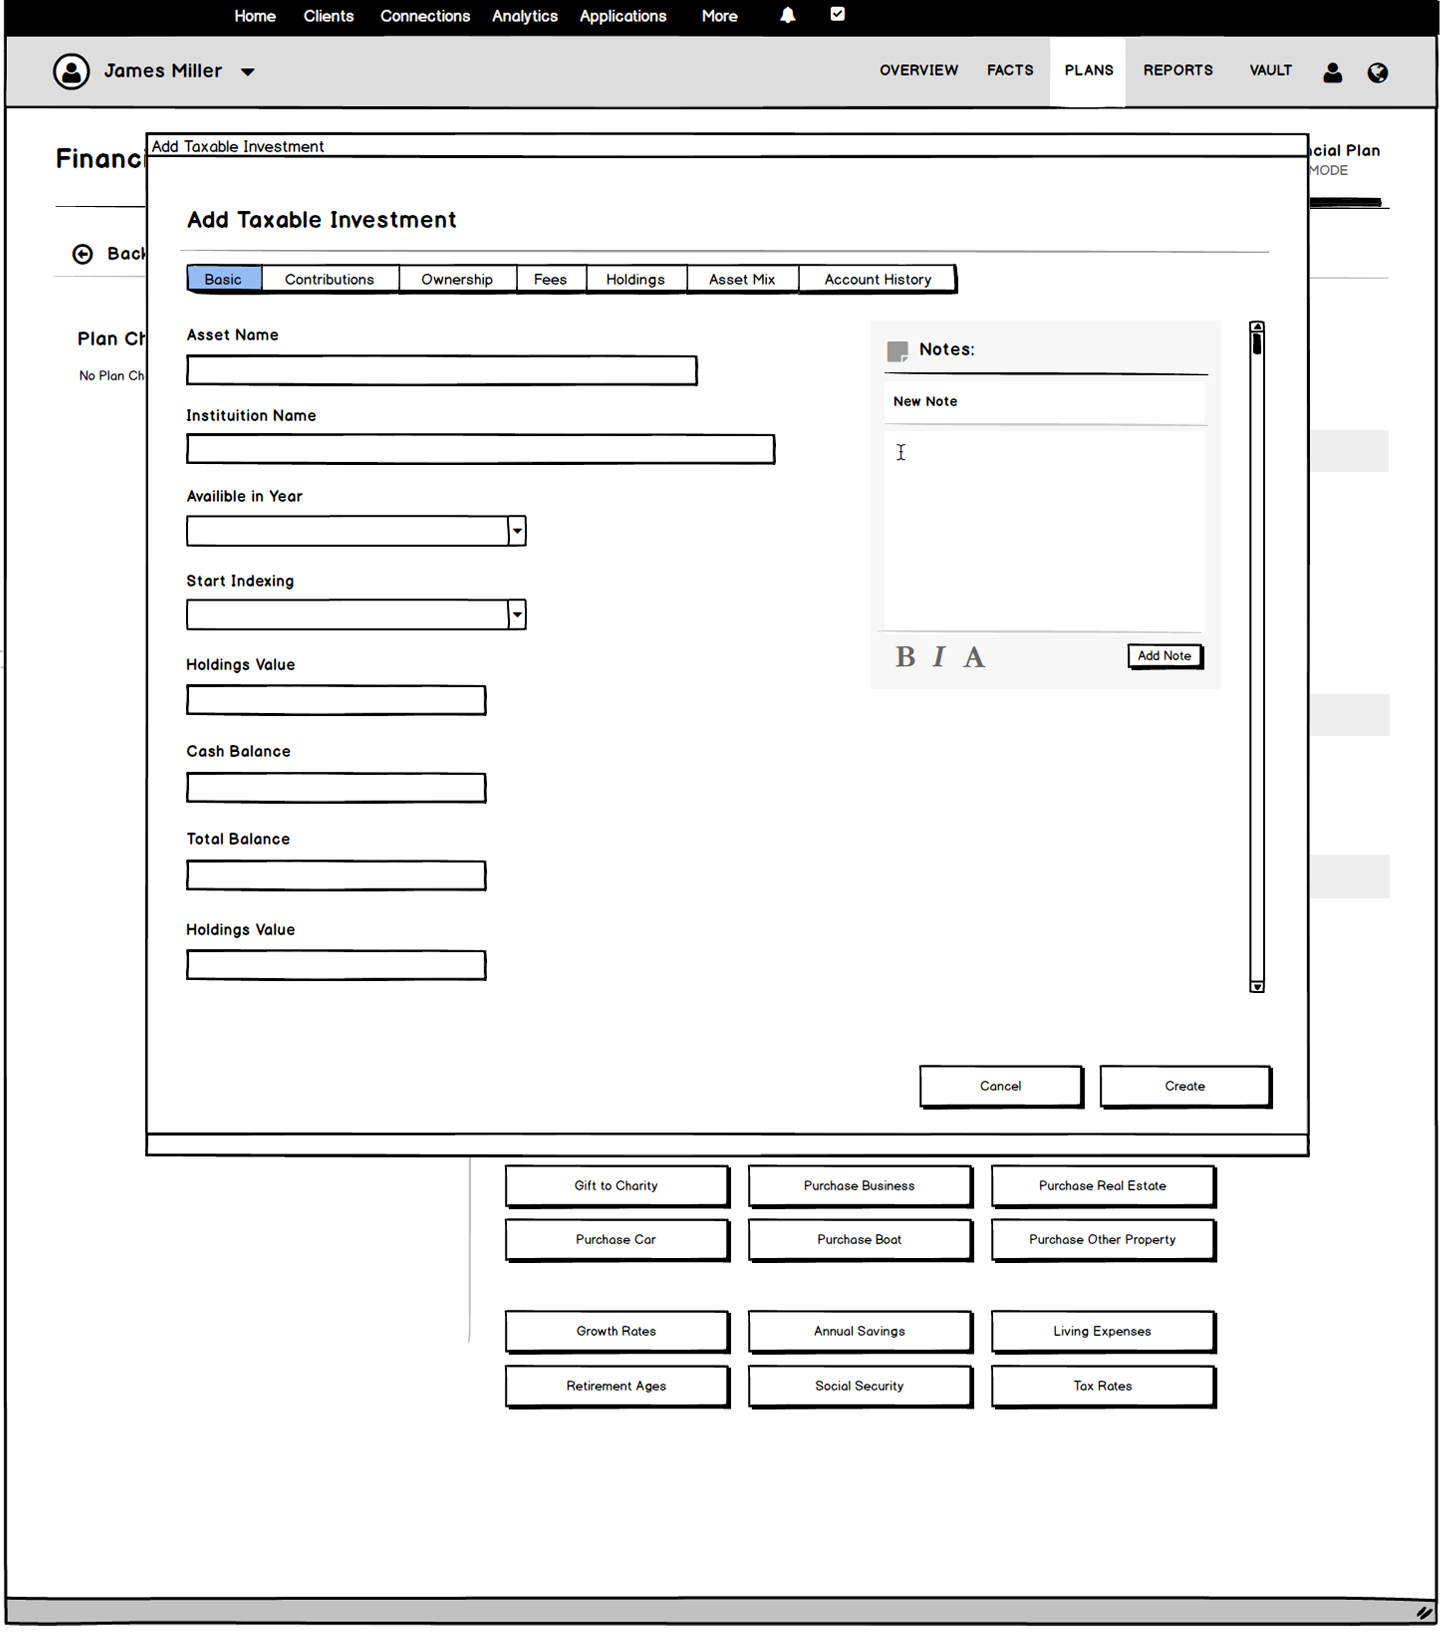Click the Back arrow circle icon
This screenshot has height=1632, width=1443.
83,254
